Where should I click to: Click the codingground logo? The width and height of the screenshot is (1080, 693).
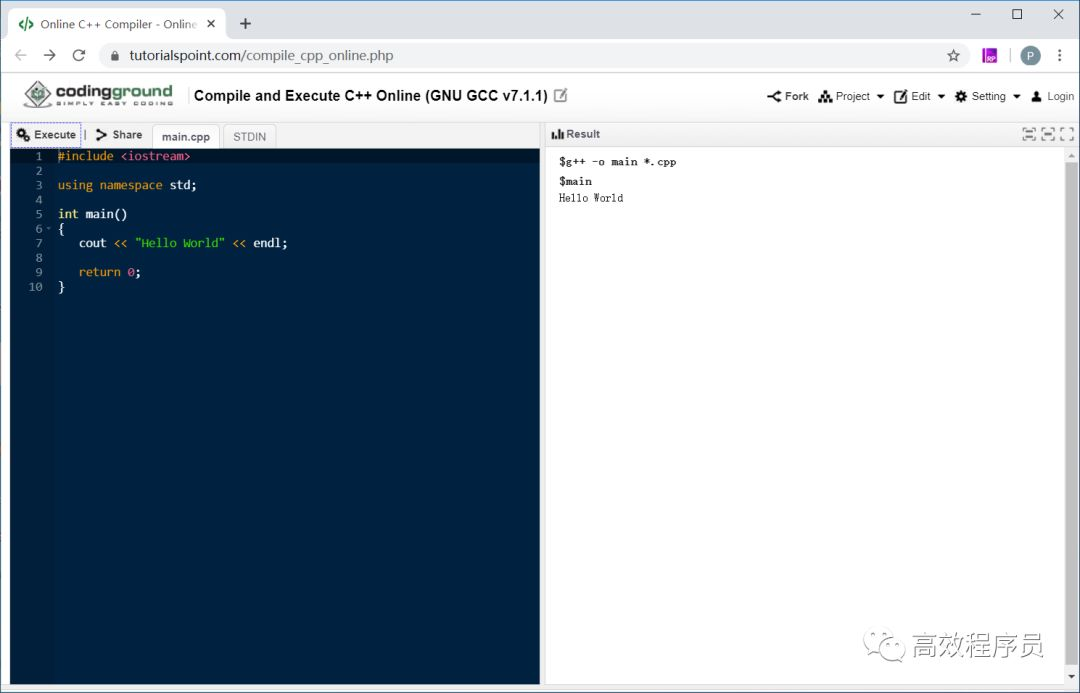pos(98,95)
